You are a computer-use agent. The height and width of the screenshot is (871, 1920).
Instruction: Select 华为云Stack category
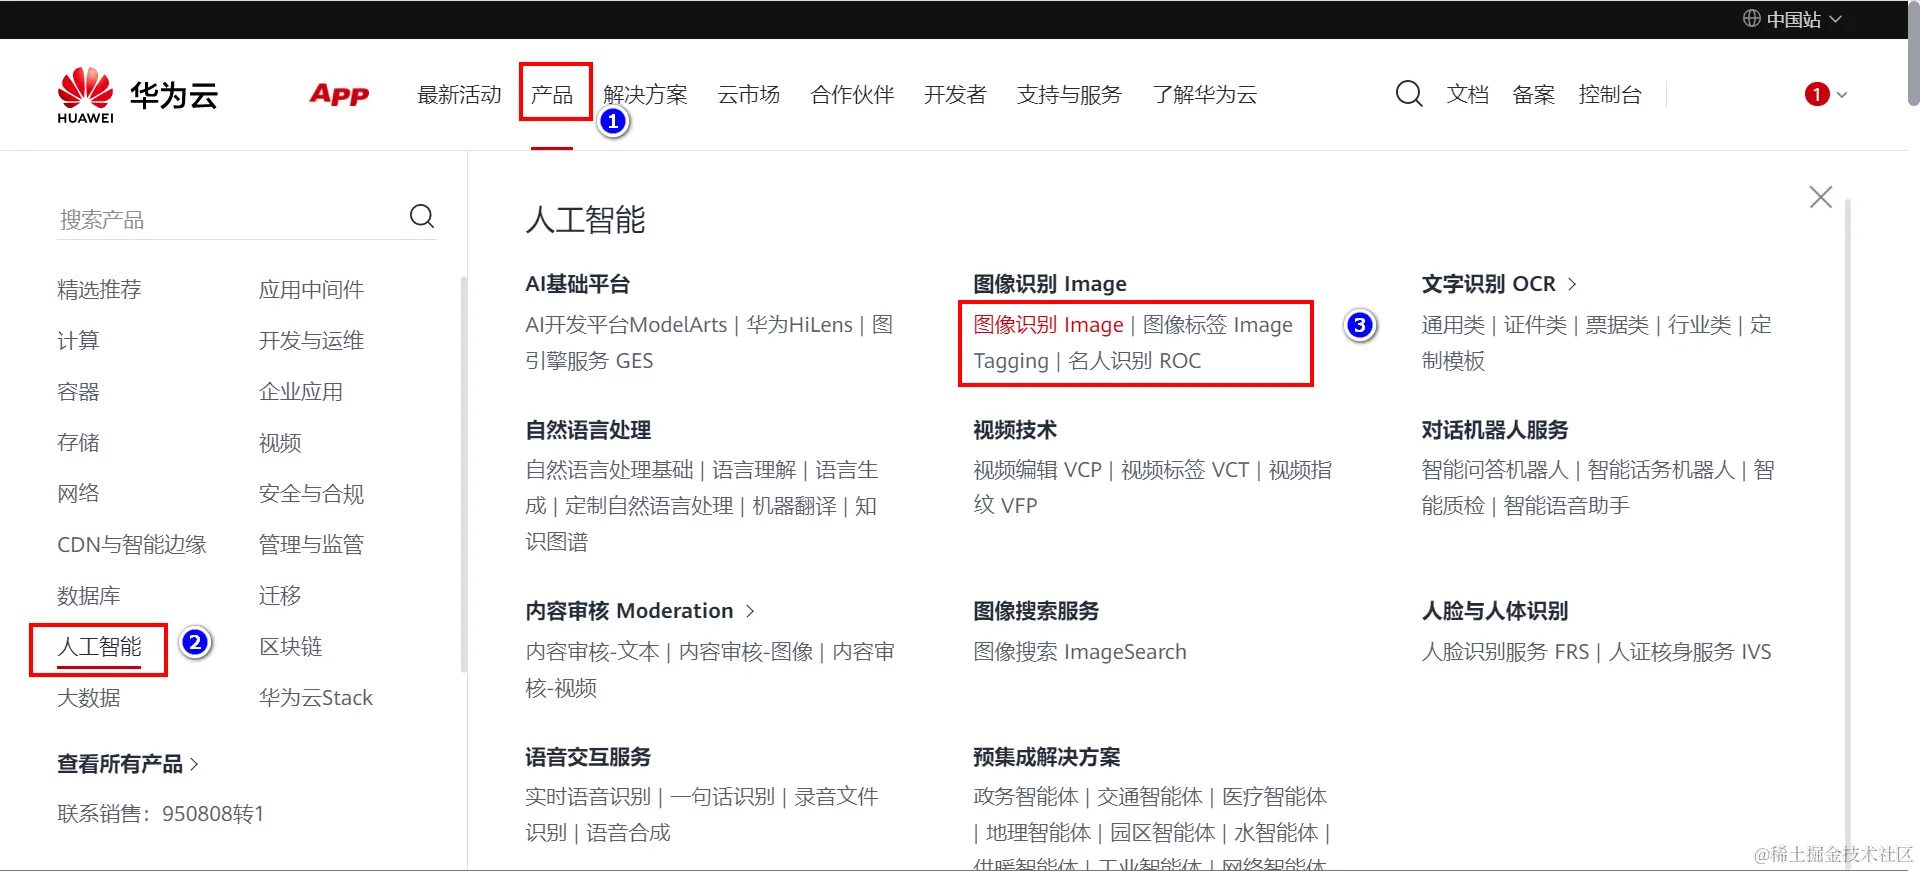pos(316,698)
